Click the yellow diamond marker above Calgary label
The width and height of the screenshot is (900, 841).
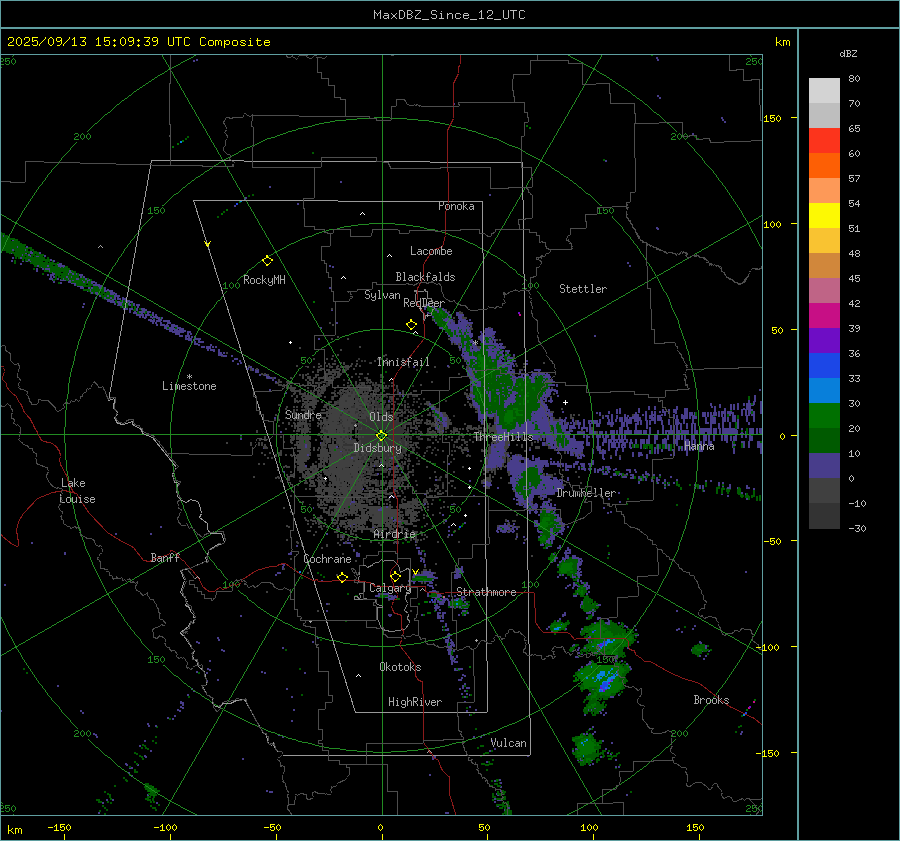[x=395, y=576]
